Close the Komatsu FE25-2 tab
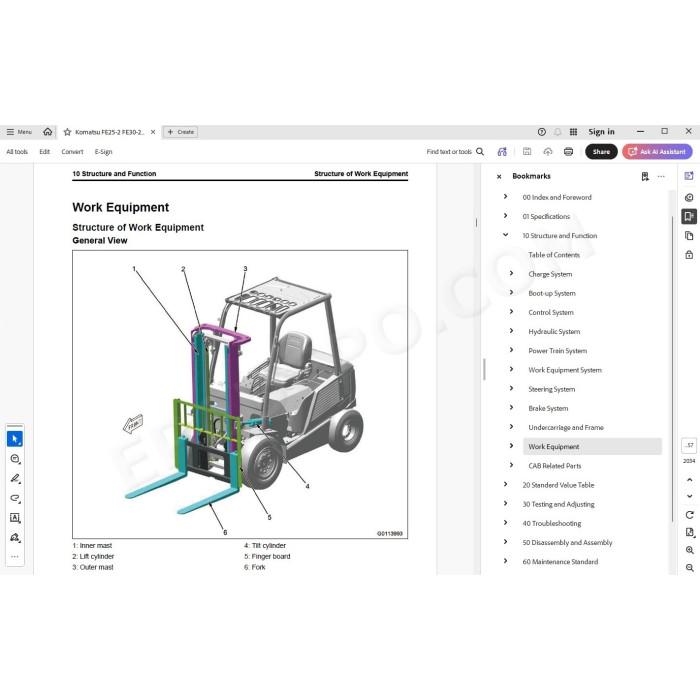Viewport: 700px width, 700px height. click(x=153, y=132)
